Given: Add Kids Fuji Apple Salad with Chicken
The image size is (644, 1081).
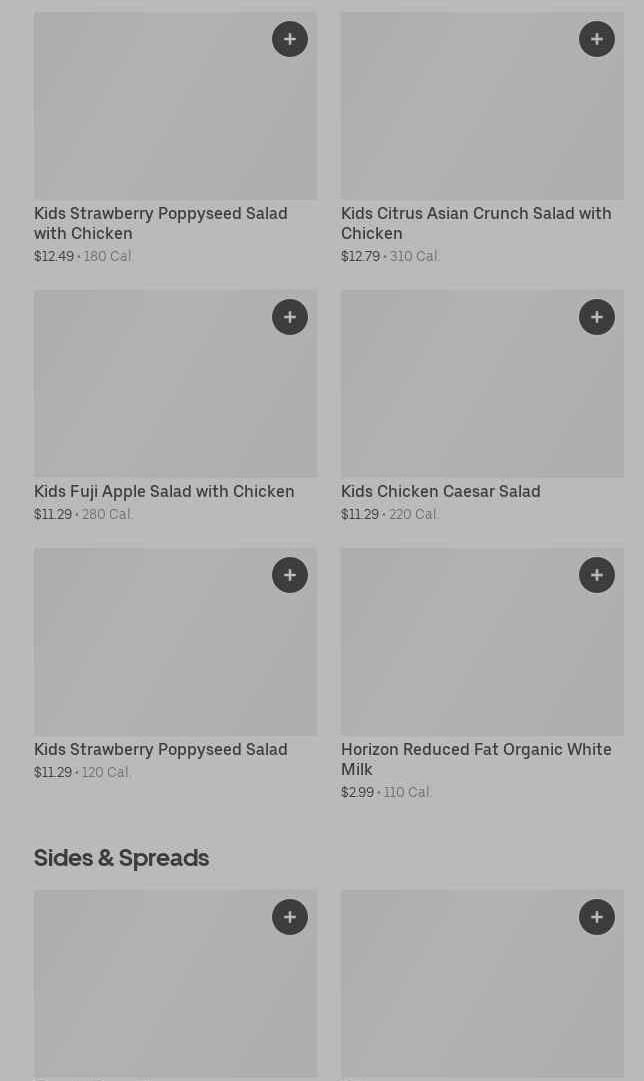Looking at the screenshot, I should pyautogui.click(x=290, y=317).
